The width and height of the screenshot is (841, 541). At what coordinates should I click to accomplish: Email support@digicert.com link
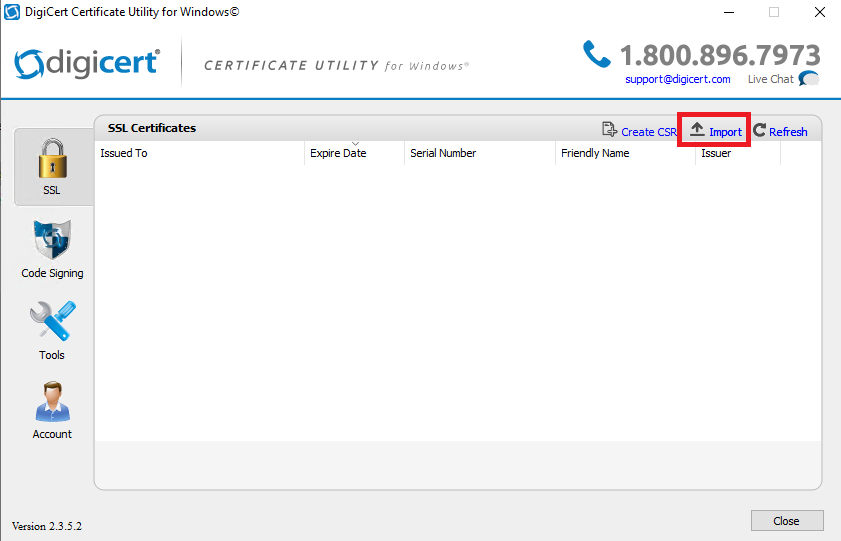coord(677,79)
